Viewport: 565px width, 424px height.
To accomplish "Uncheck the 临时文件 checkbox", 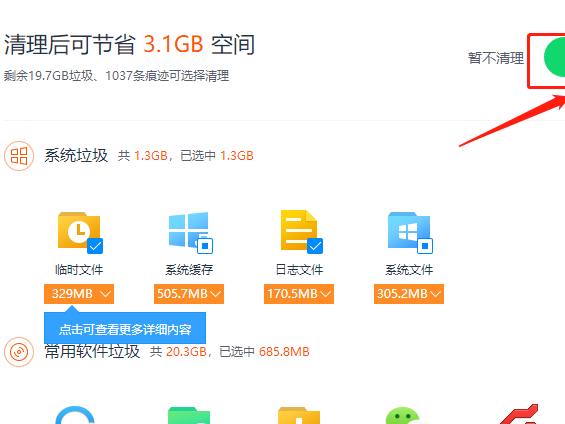I will click(x=95, y=246).
